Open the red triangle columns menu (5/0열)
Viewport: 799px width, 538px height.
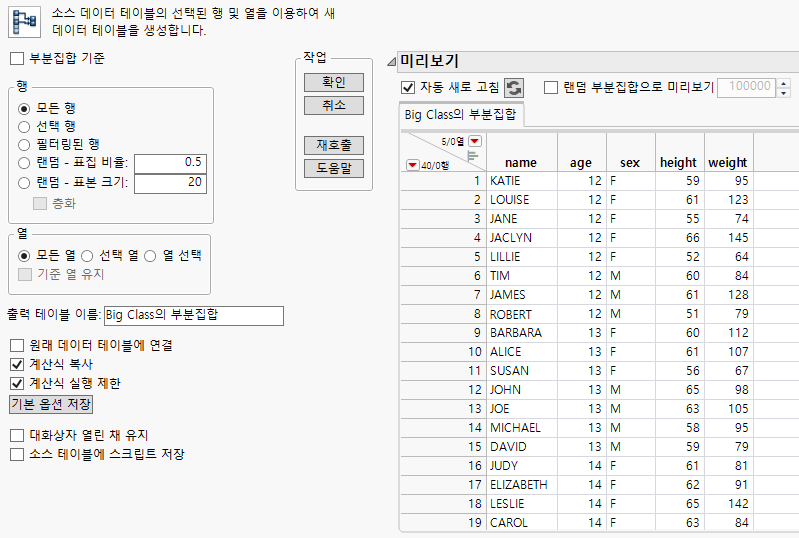click(475, 141)
